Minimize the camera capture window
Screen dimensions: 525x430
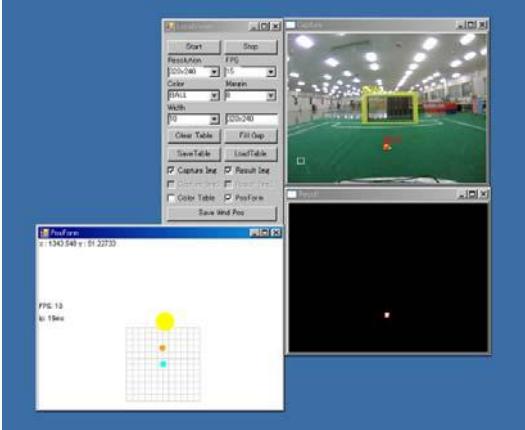(x=461, y=25)
